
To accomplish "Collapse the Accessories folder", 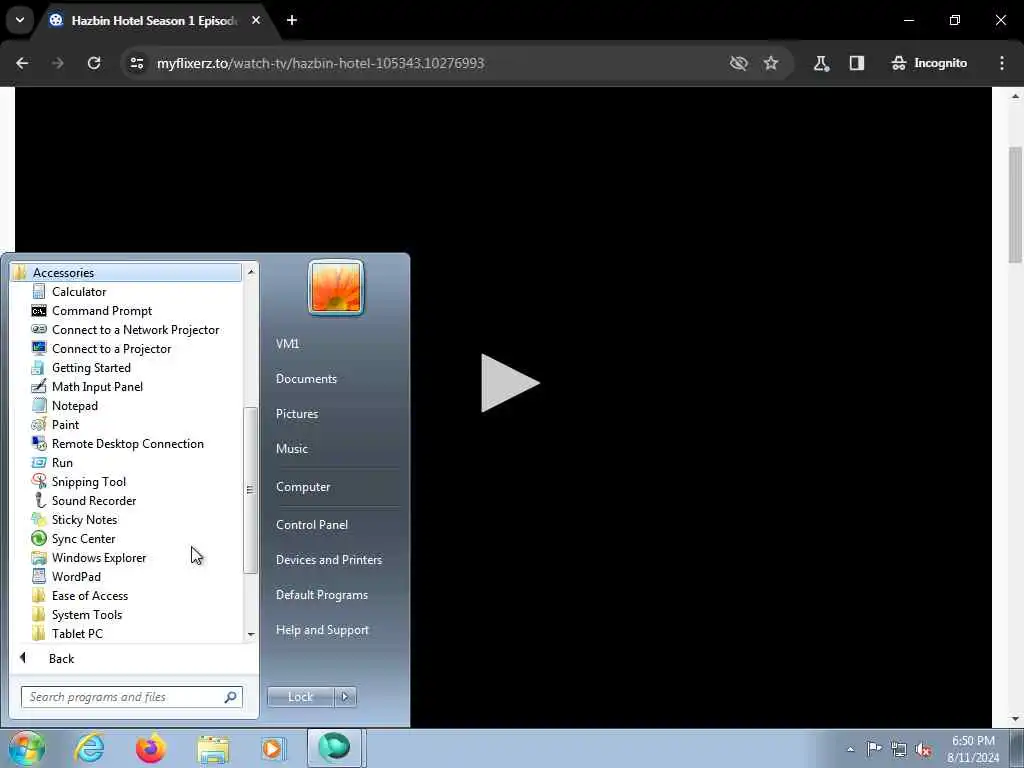I will (x=126, y=272).
